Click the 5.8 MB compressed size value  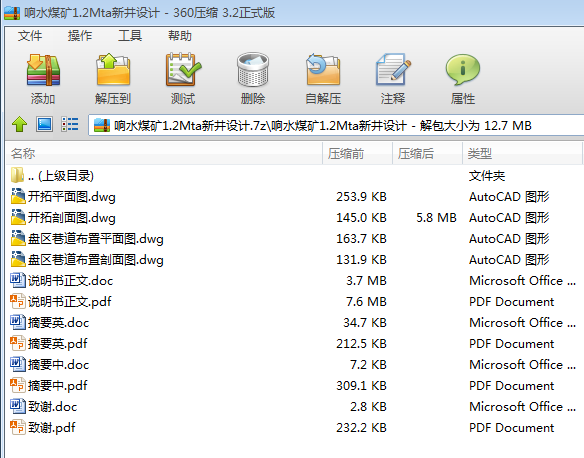click(x=436, y=217)
